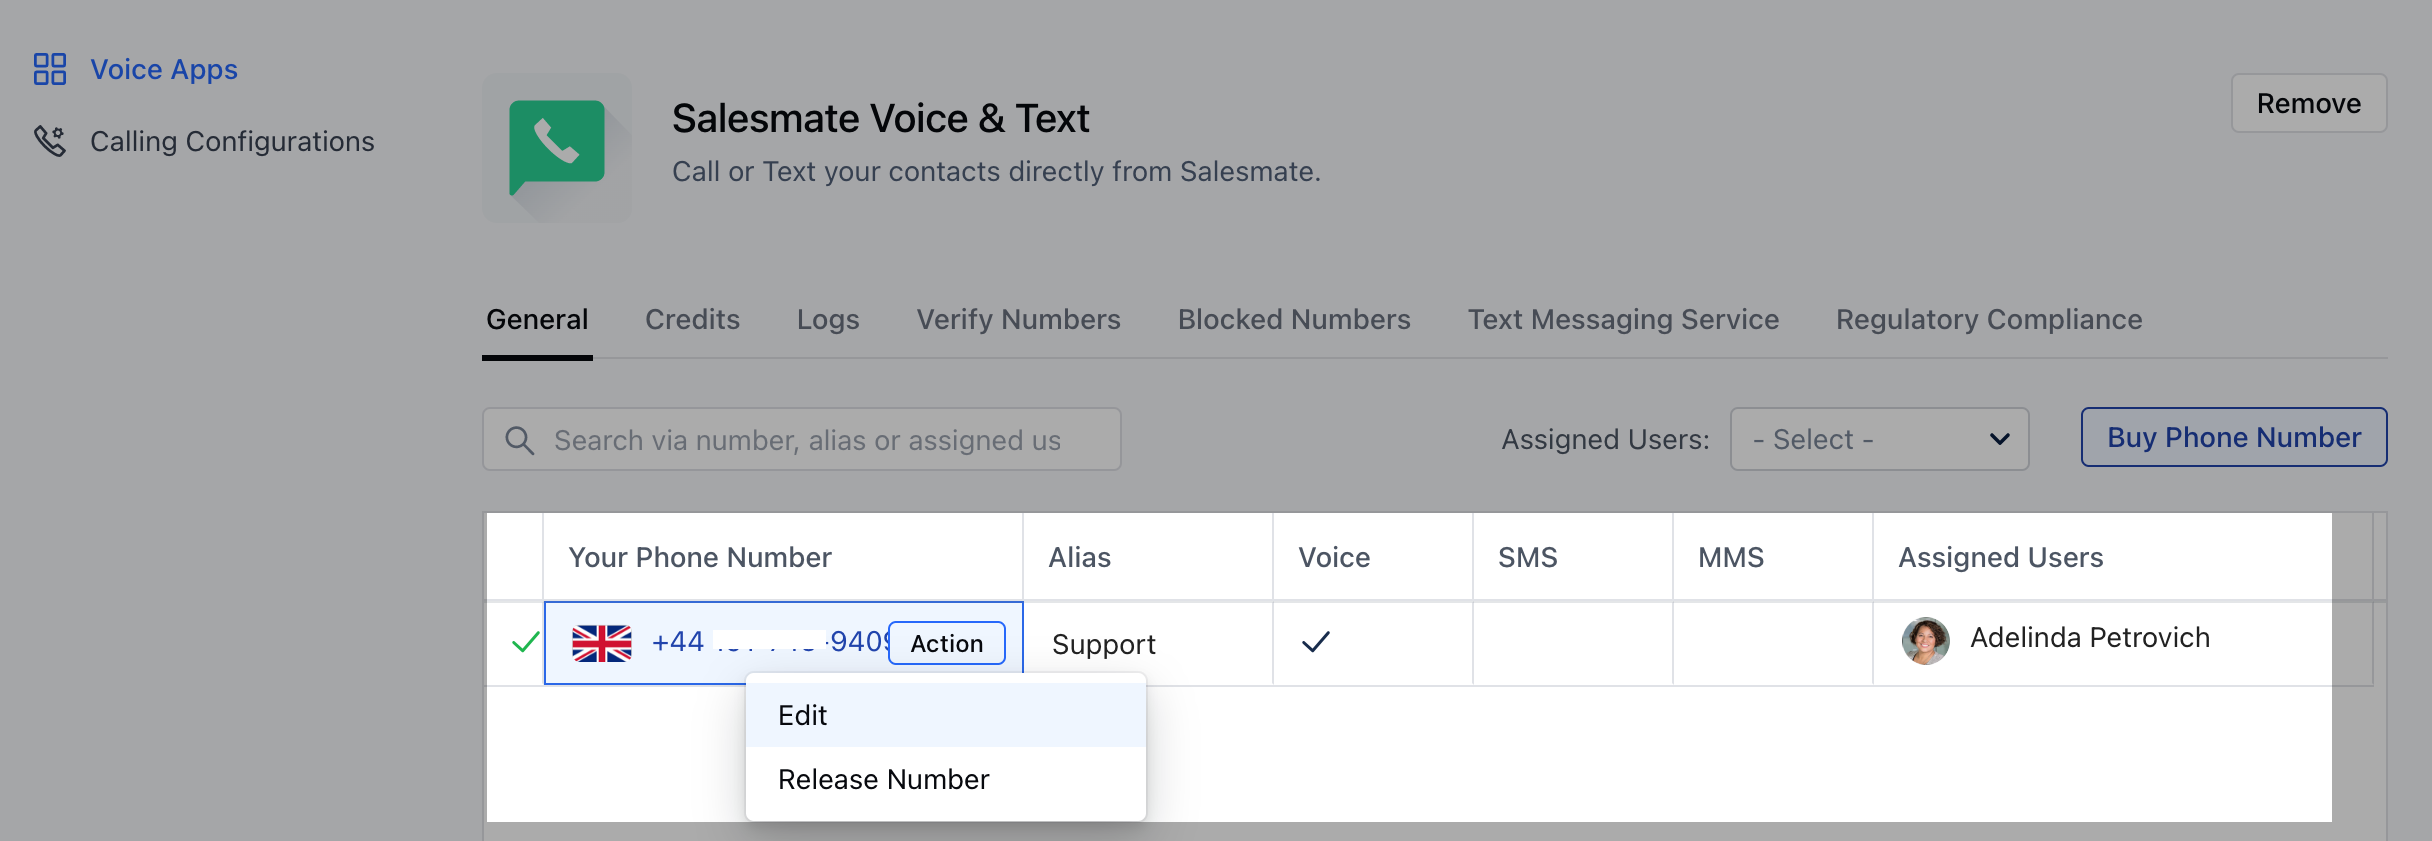Click the search magnifier icon
Image resolution: width=2432 pixels, height=841 pixels.
519,440
